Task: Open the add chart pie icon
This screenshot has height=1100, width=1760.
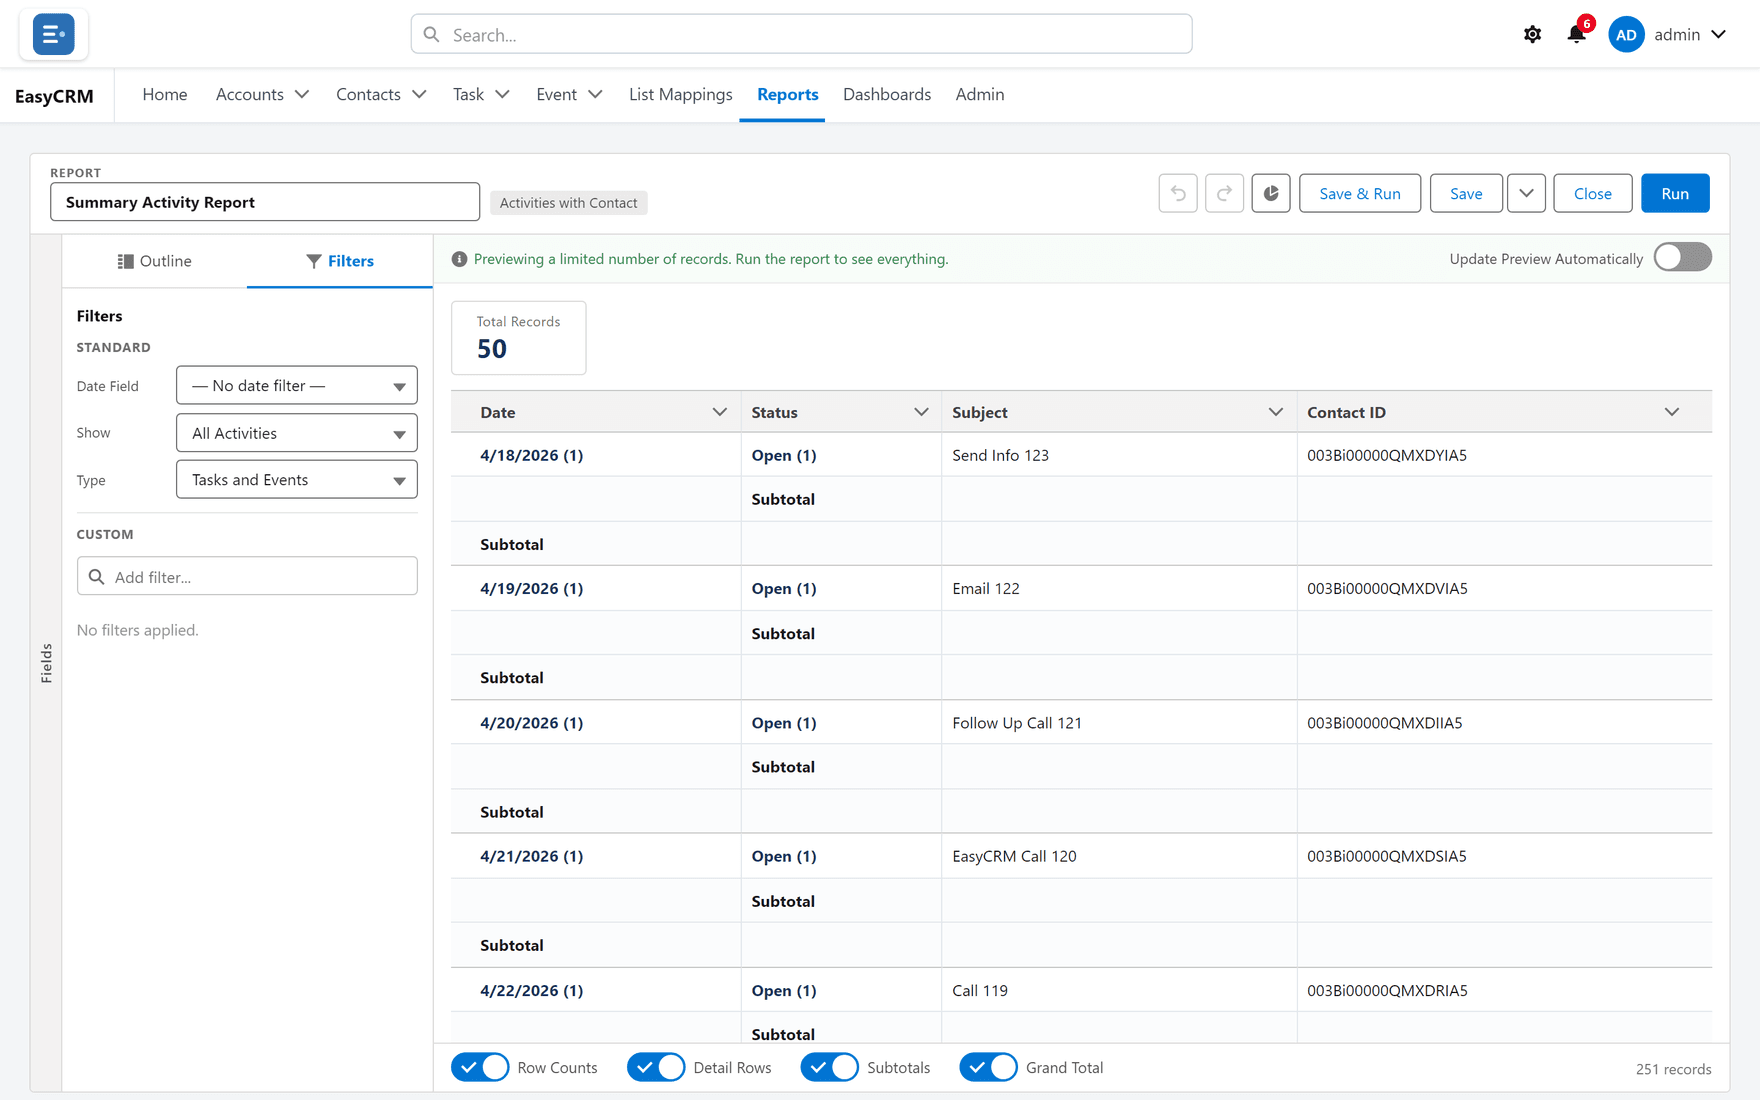Action: coord(1271,193)
